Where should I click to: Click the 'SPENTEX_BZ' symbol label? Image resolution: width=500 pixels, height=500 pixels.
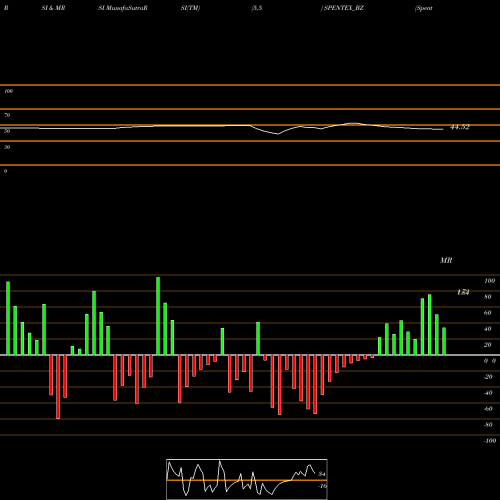point(344,8)
